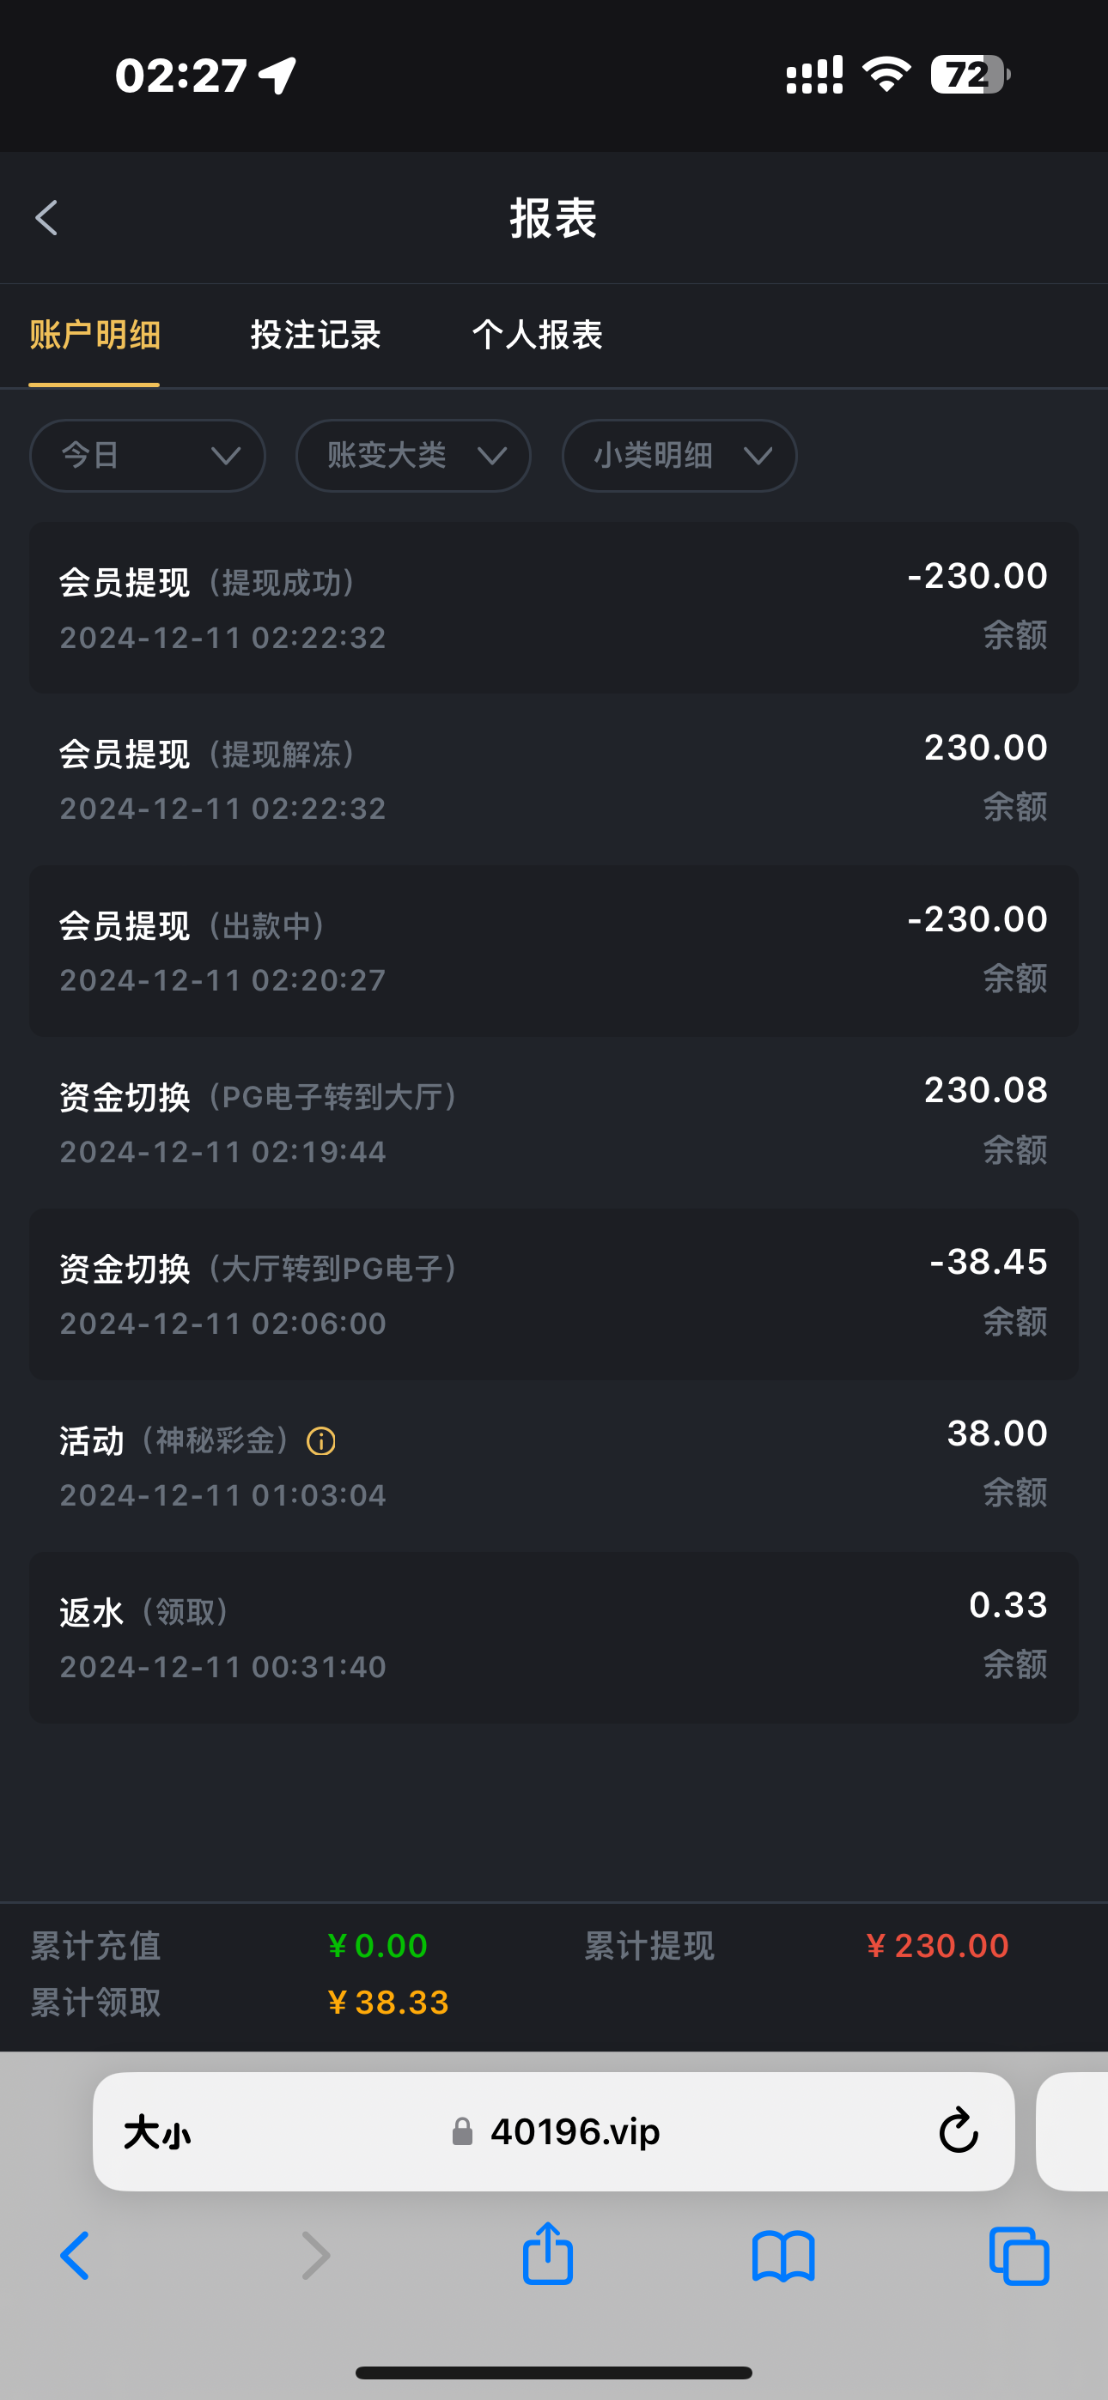Open the 提现成功 withdrawal record
Screen dimensions: 1108x2400
click(x=553, y=607)
